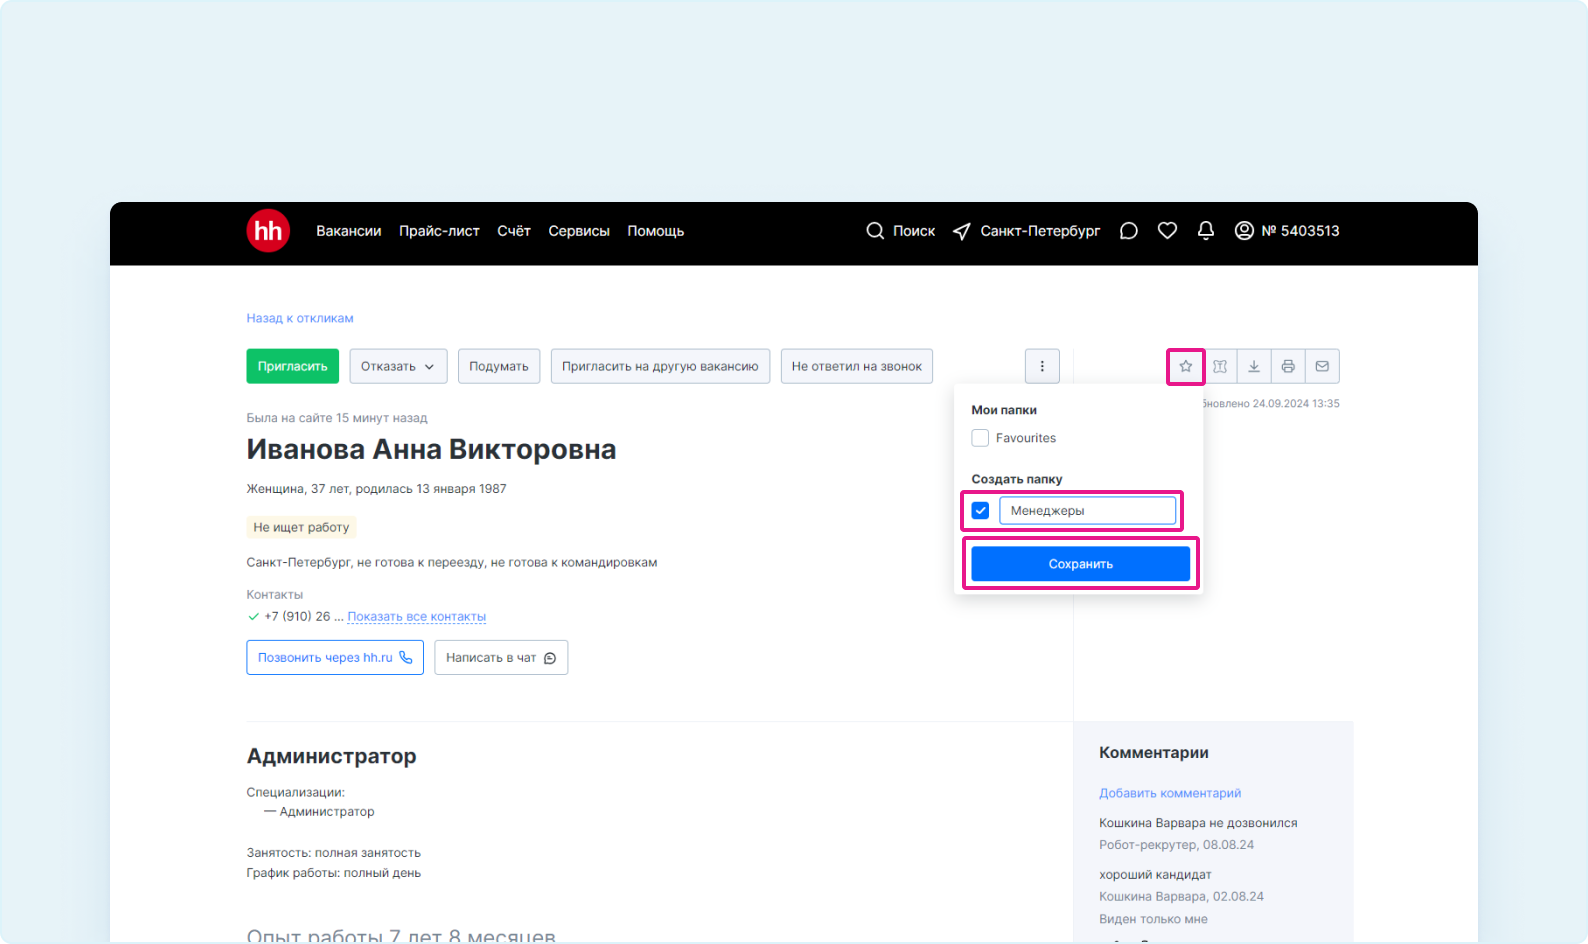Click Добавить комментарий link

pyautogui.click(x=1170, y=793)
